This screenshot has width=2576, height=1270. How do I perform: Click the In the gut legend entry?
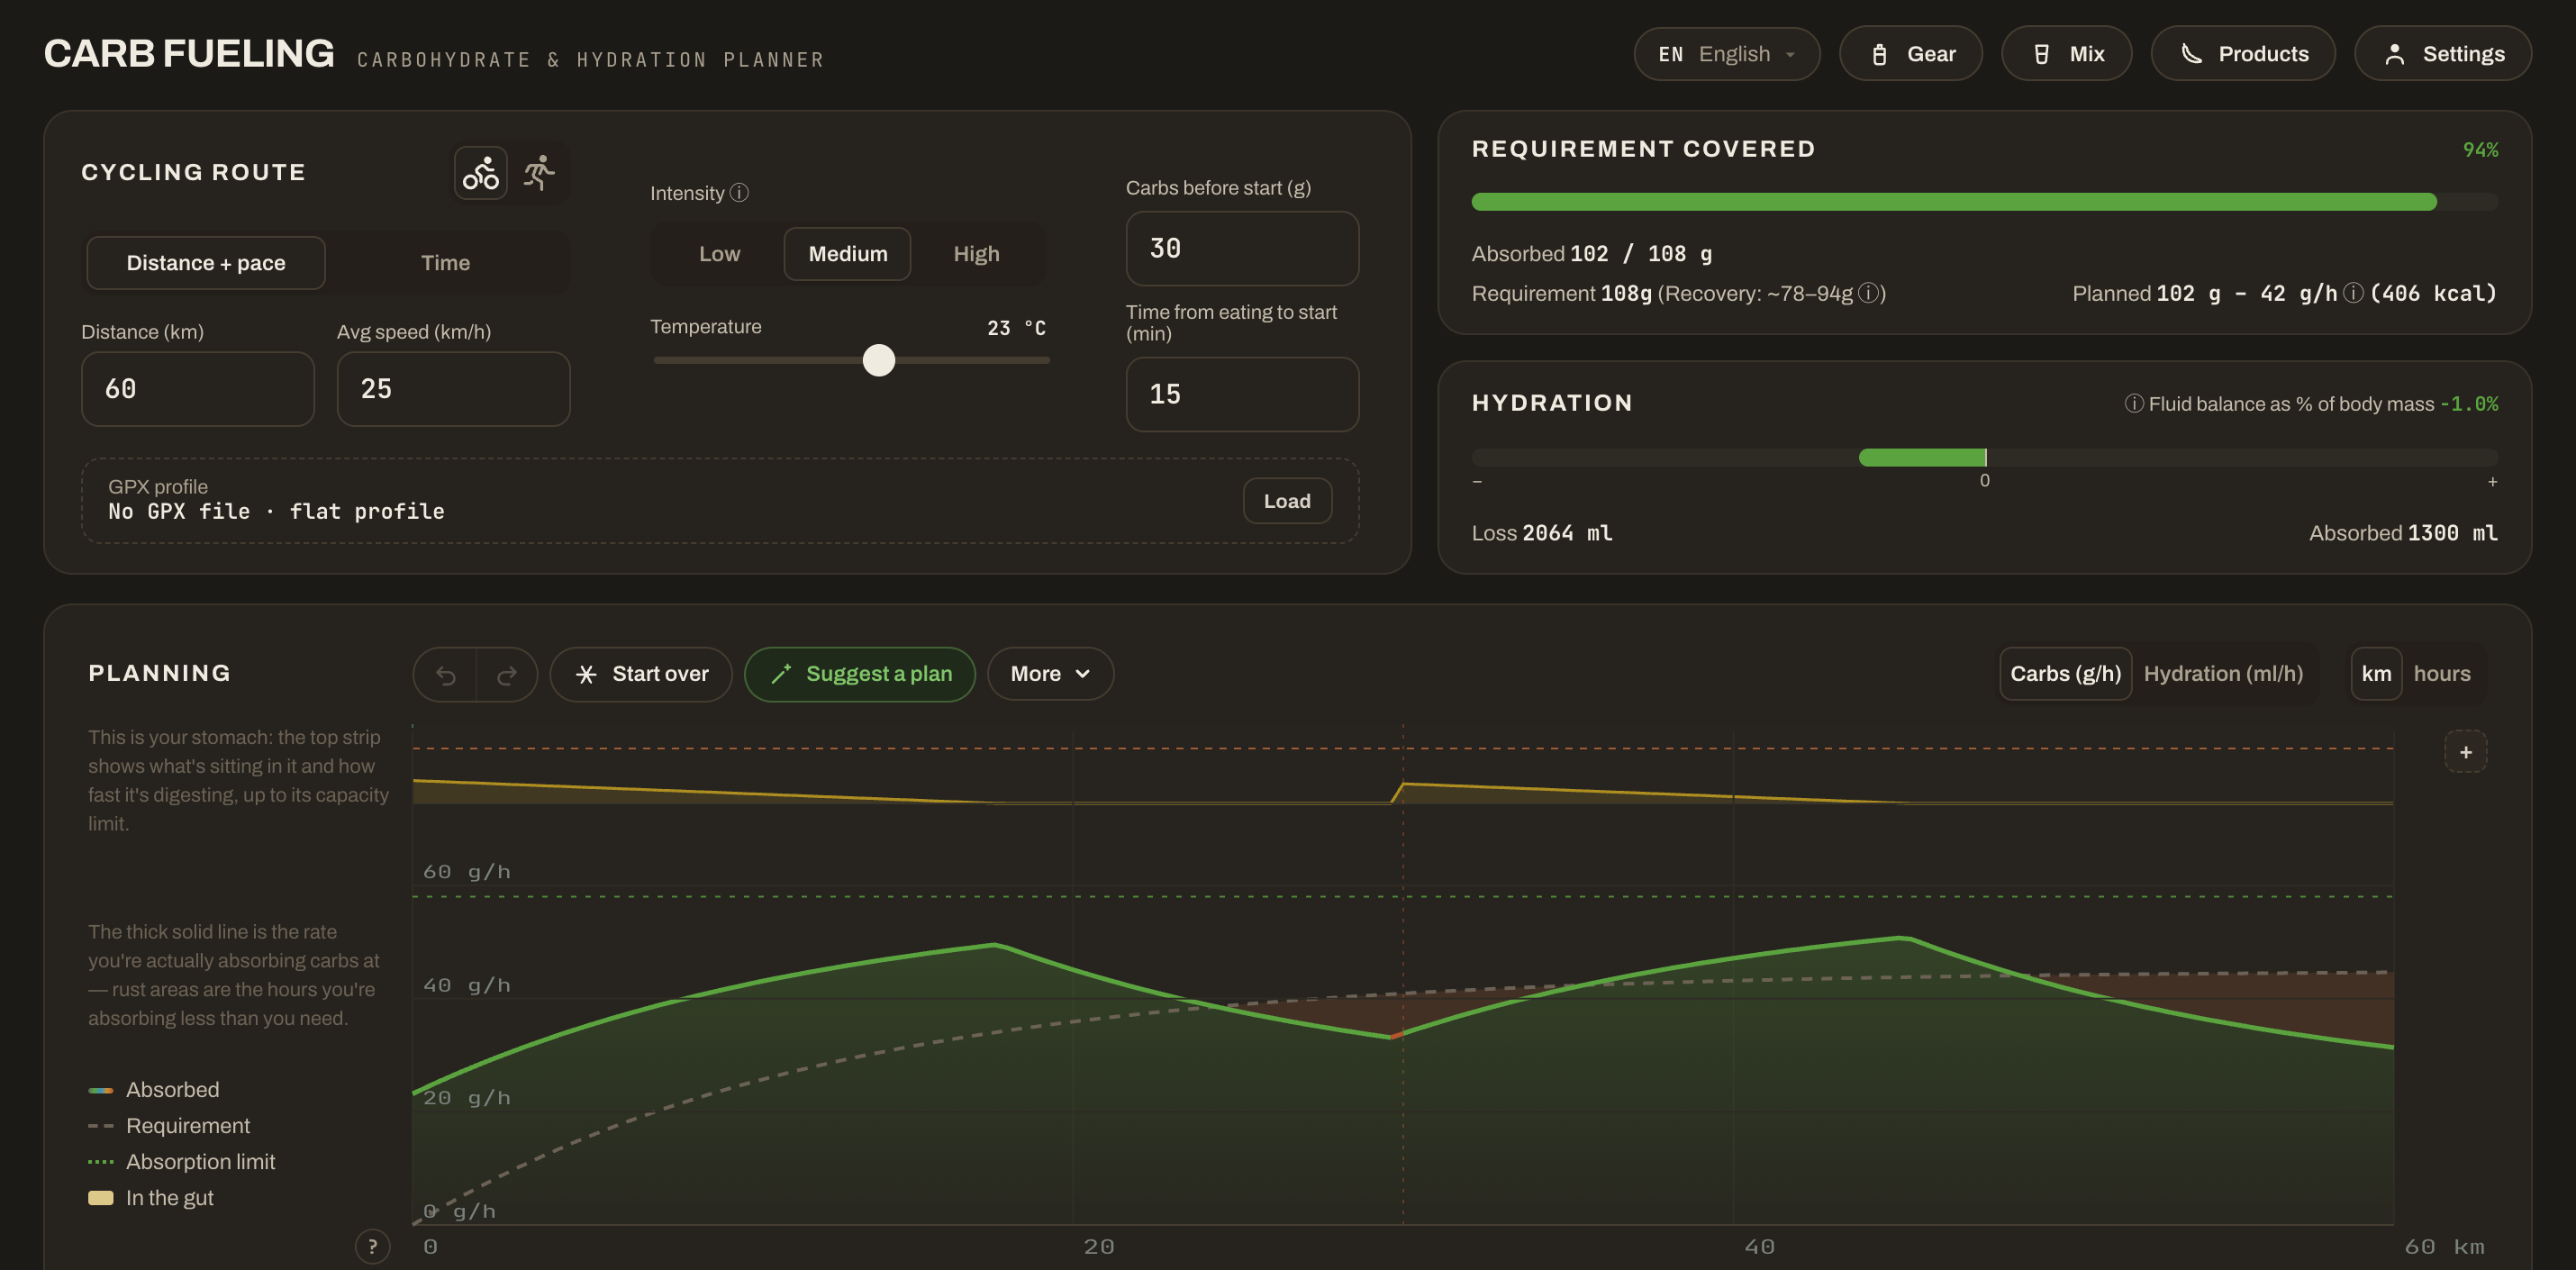(x=151, y=1198)
